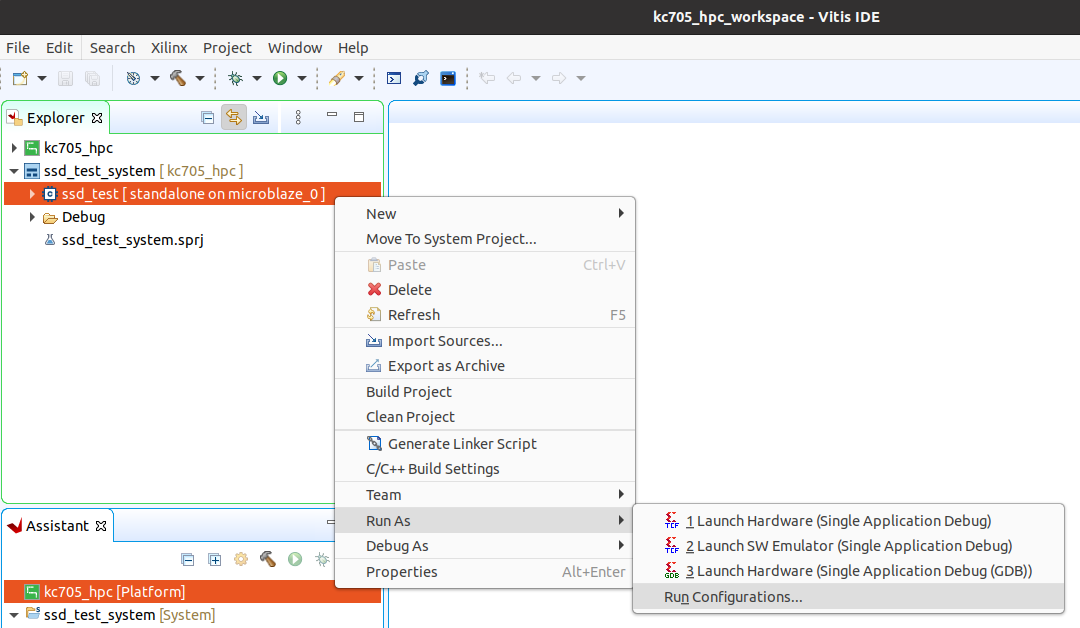Choose New in the context menu
This screenshot has width=1080, height=628.
tap(485, 214)
